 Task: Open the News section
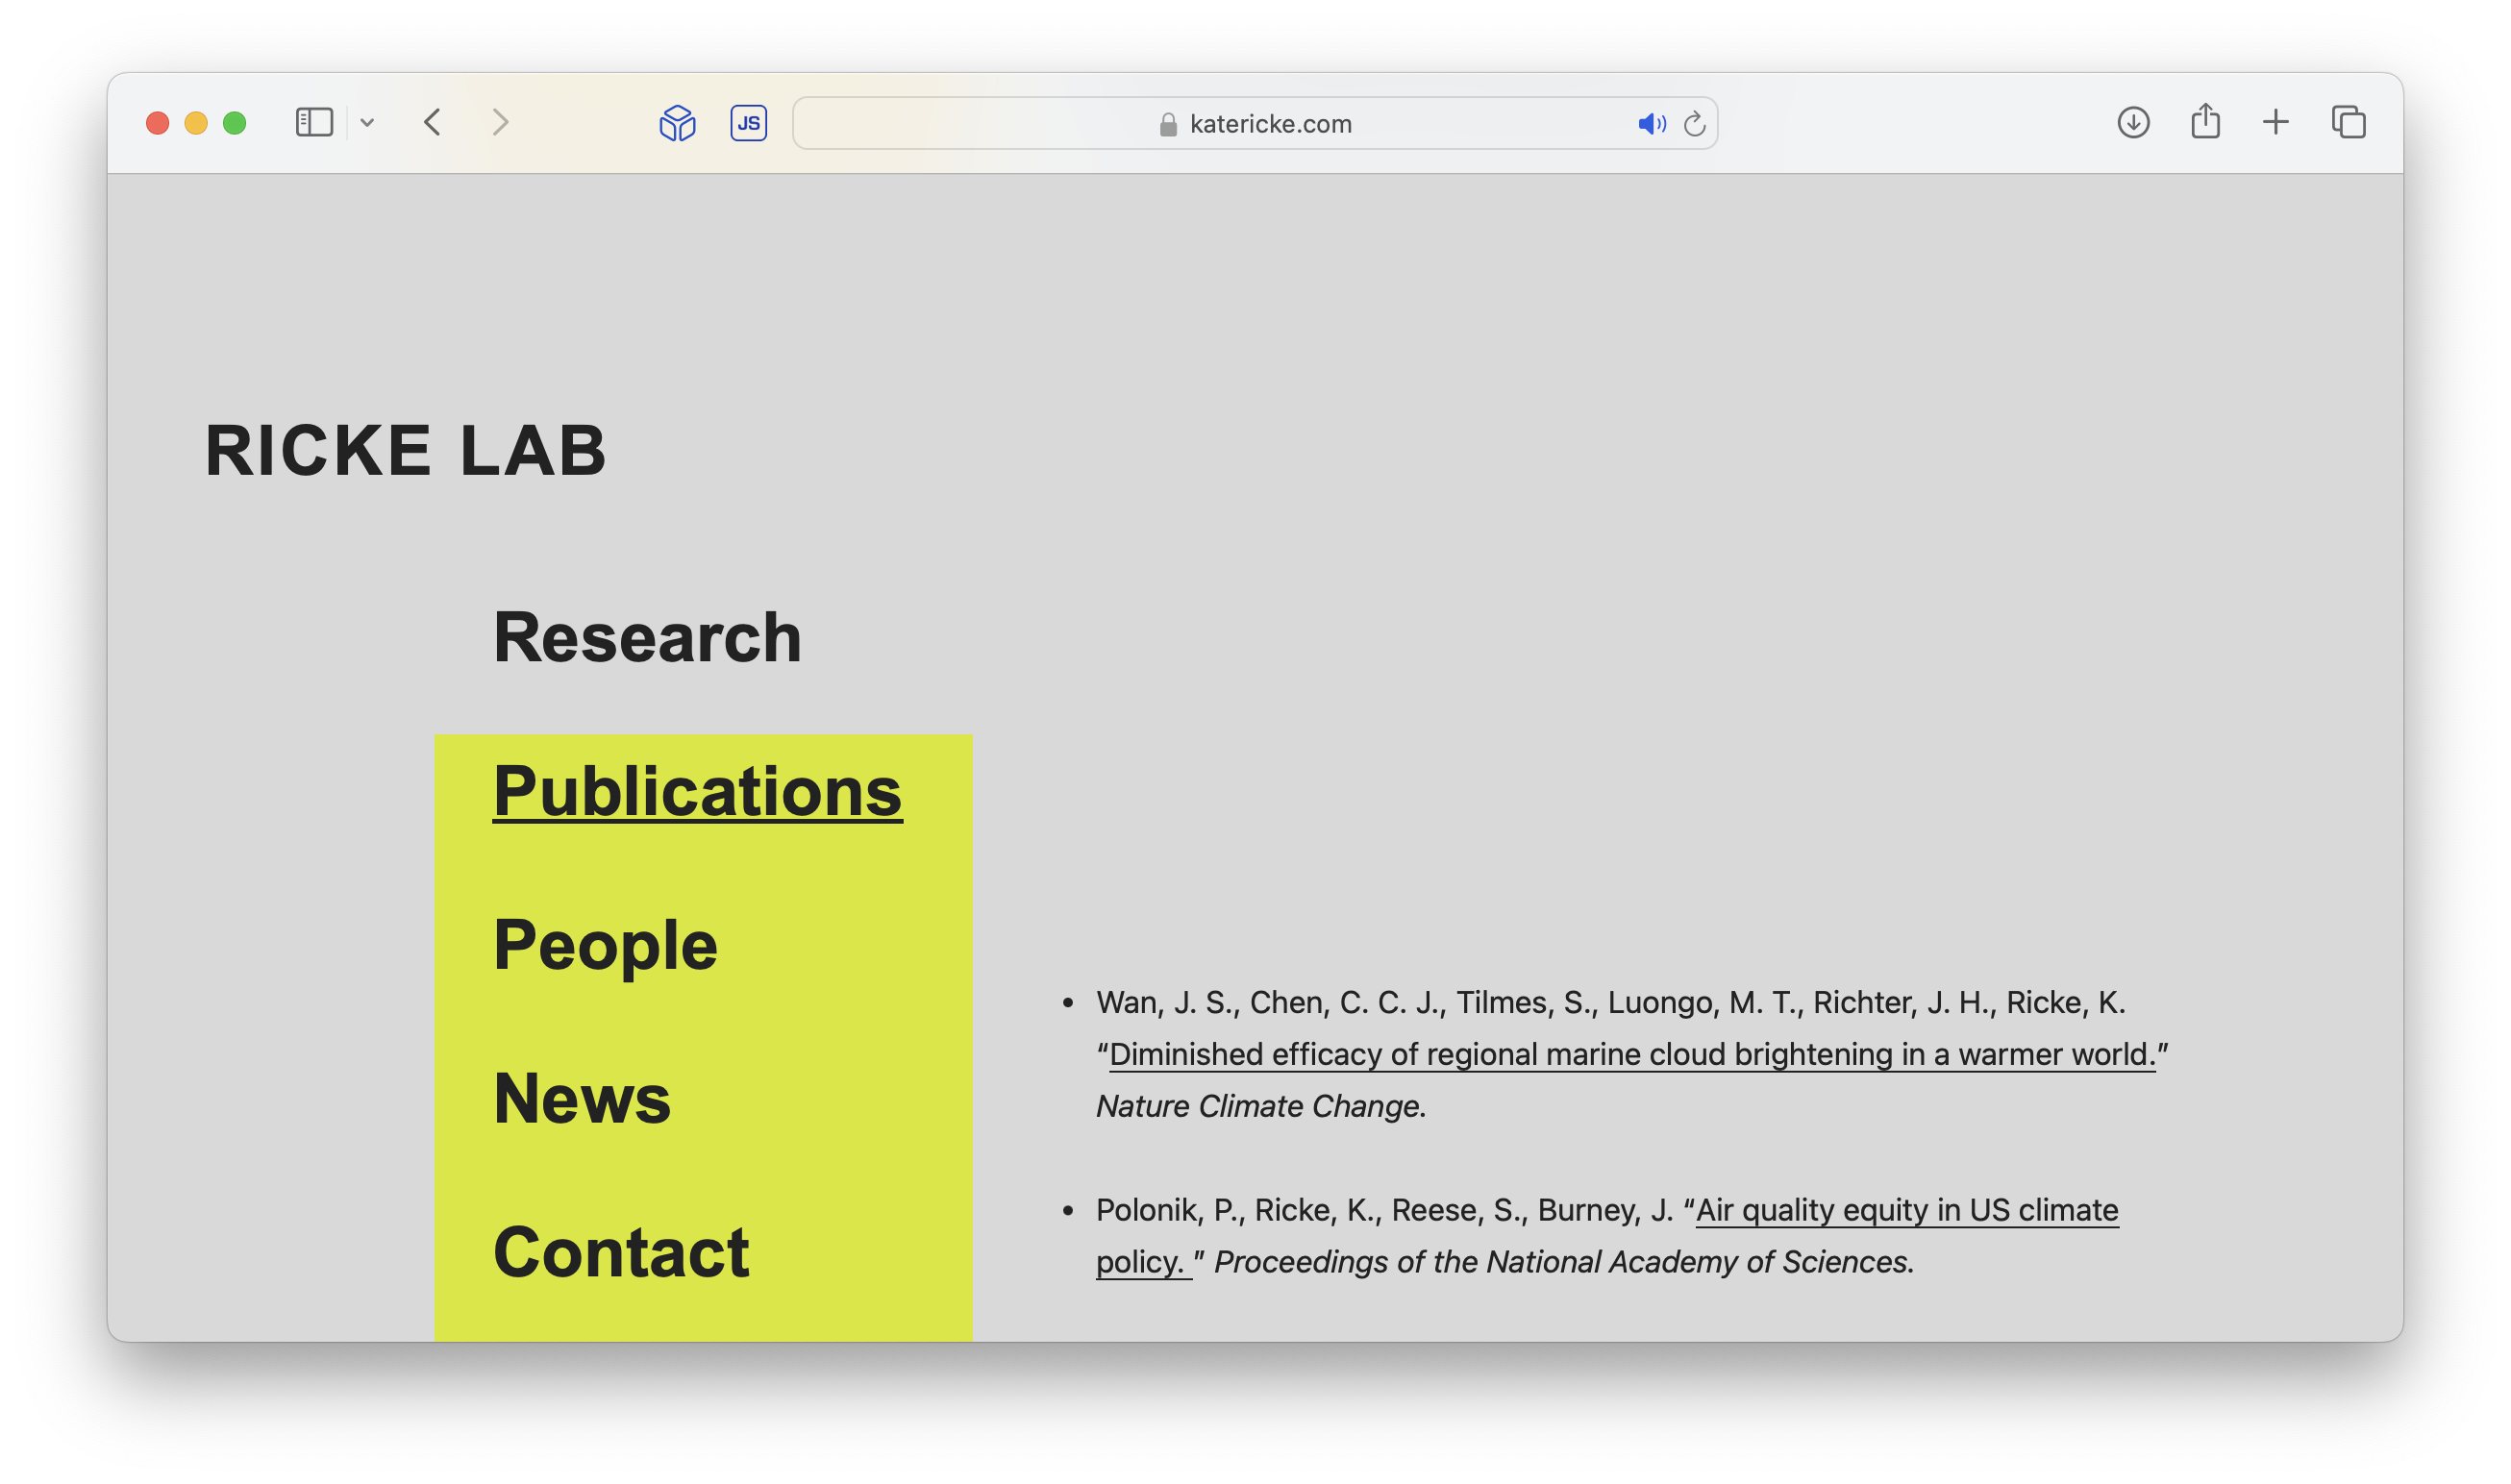[x=582, y=1098]
